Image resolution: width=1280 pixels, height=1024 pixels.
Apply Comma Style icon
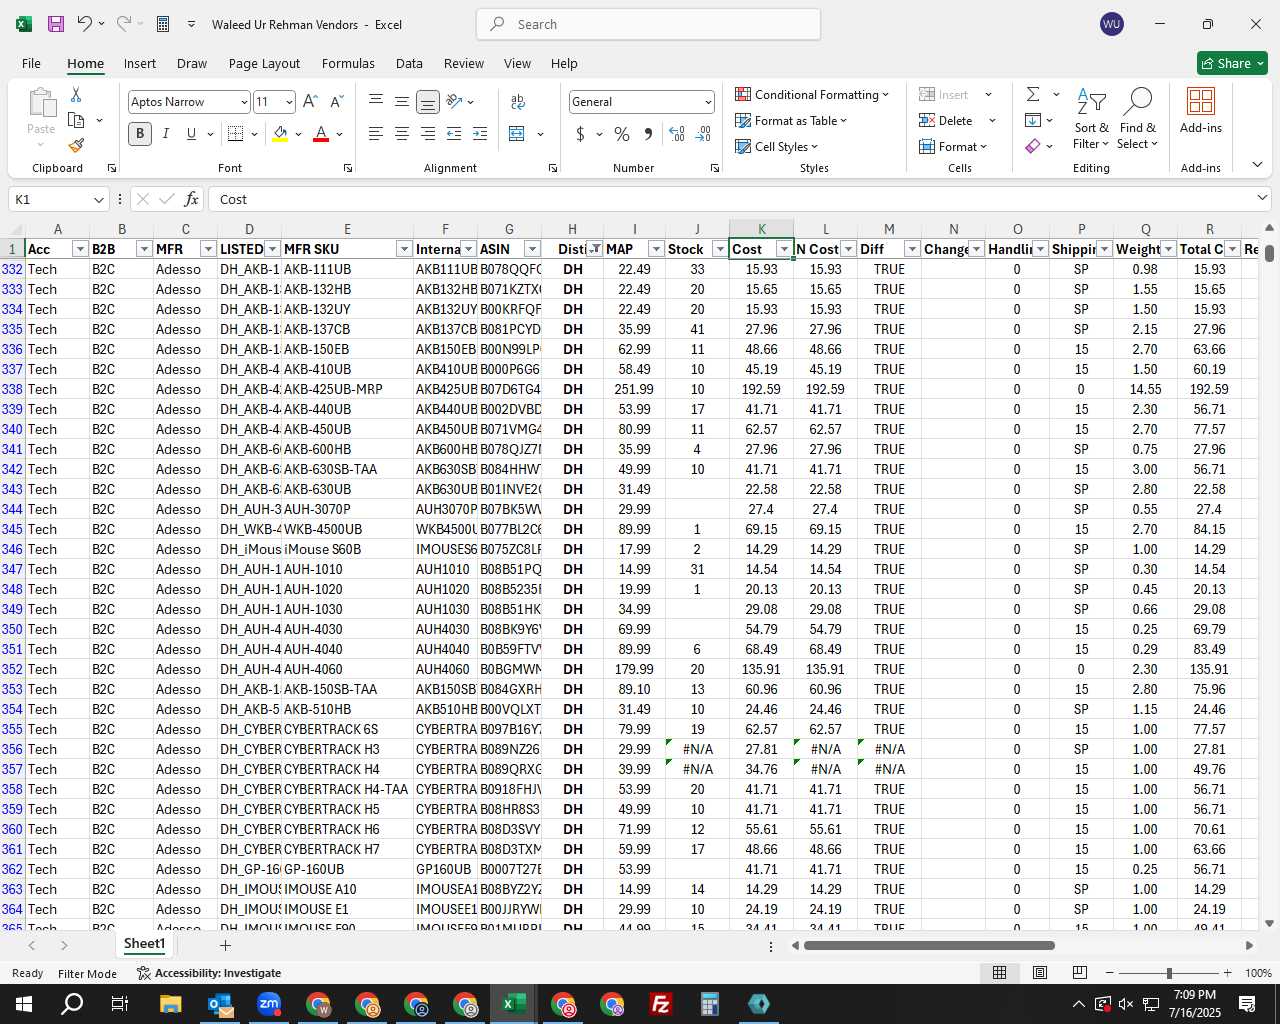648,134
